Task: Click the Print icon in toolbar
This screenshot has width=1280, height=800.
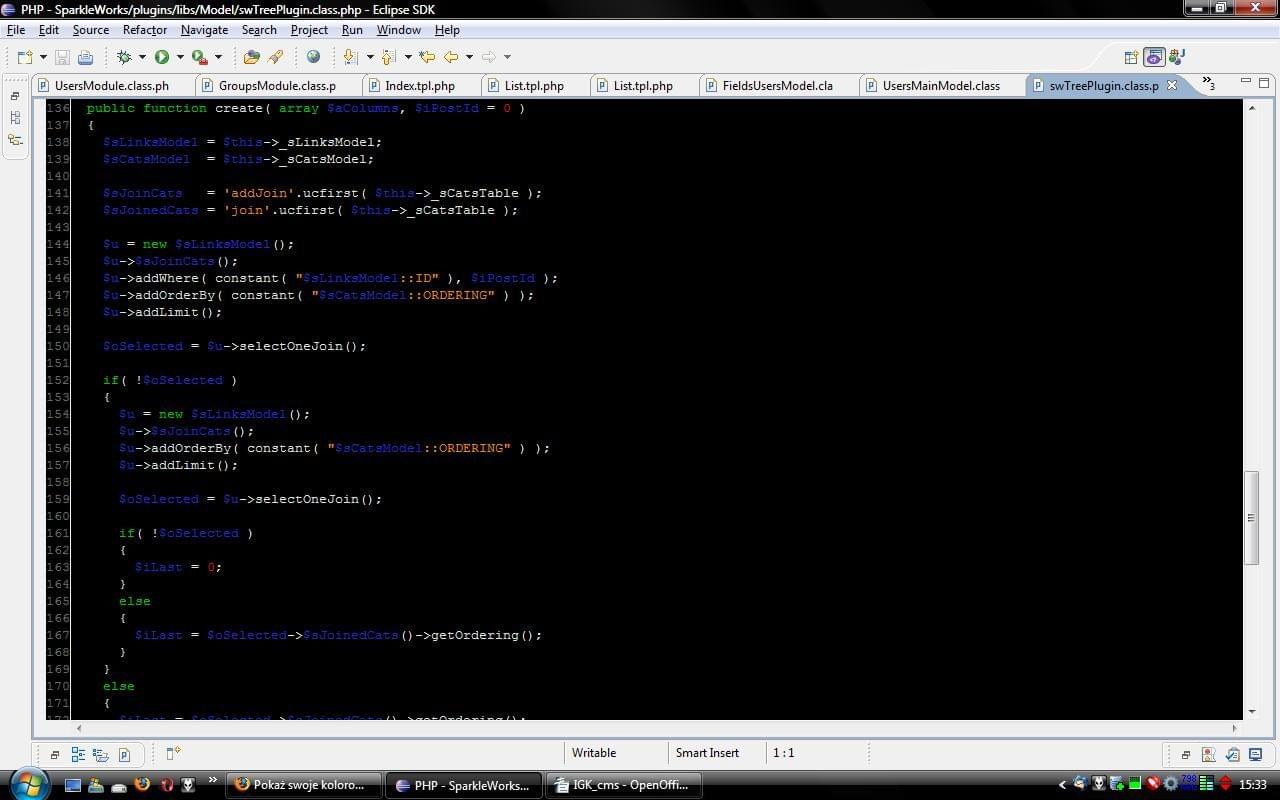Action: (85, 57)
